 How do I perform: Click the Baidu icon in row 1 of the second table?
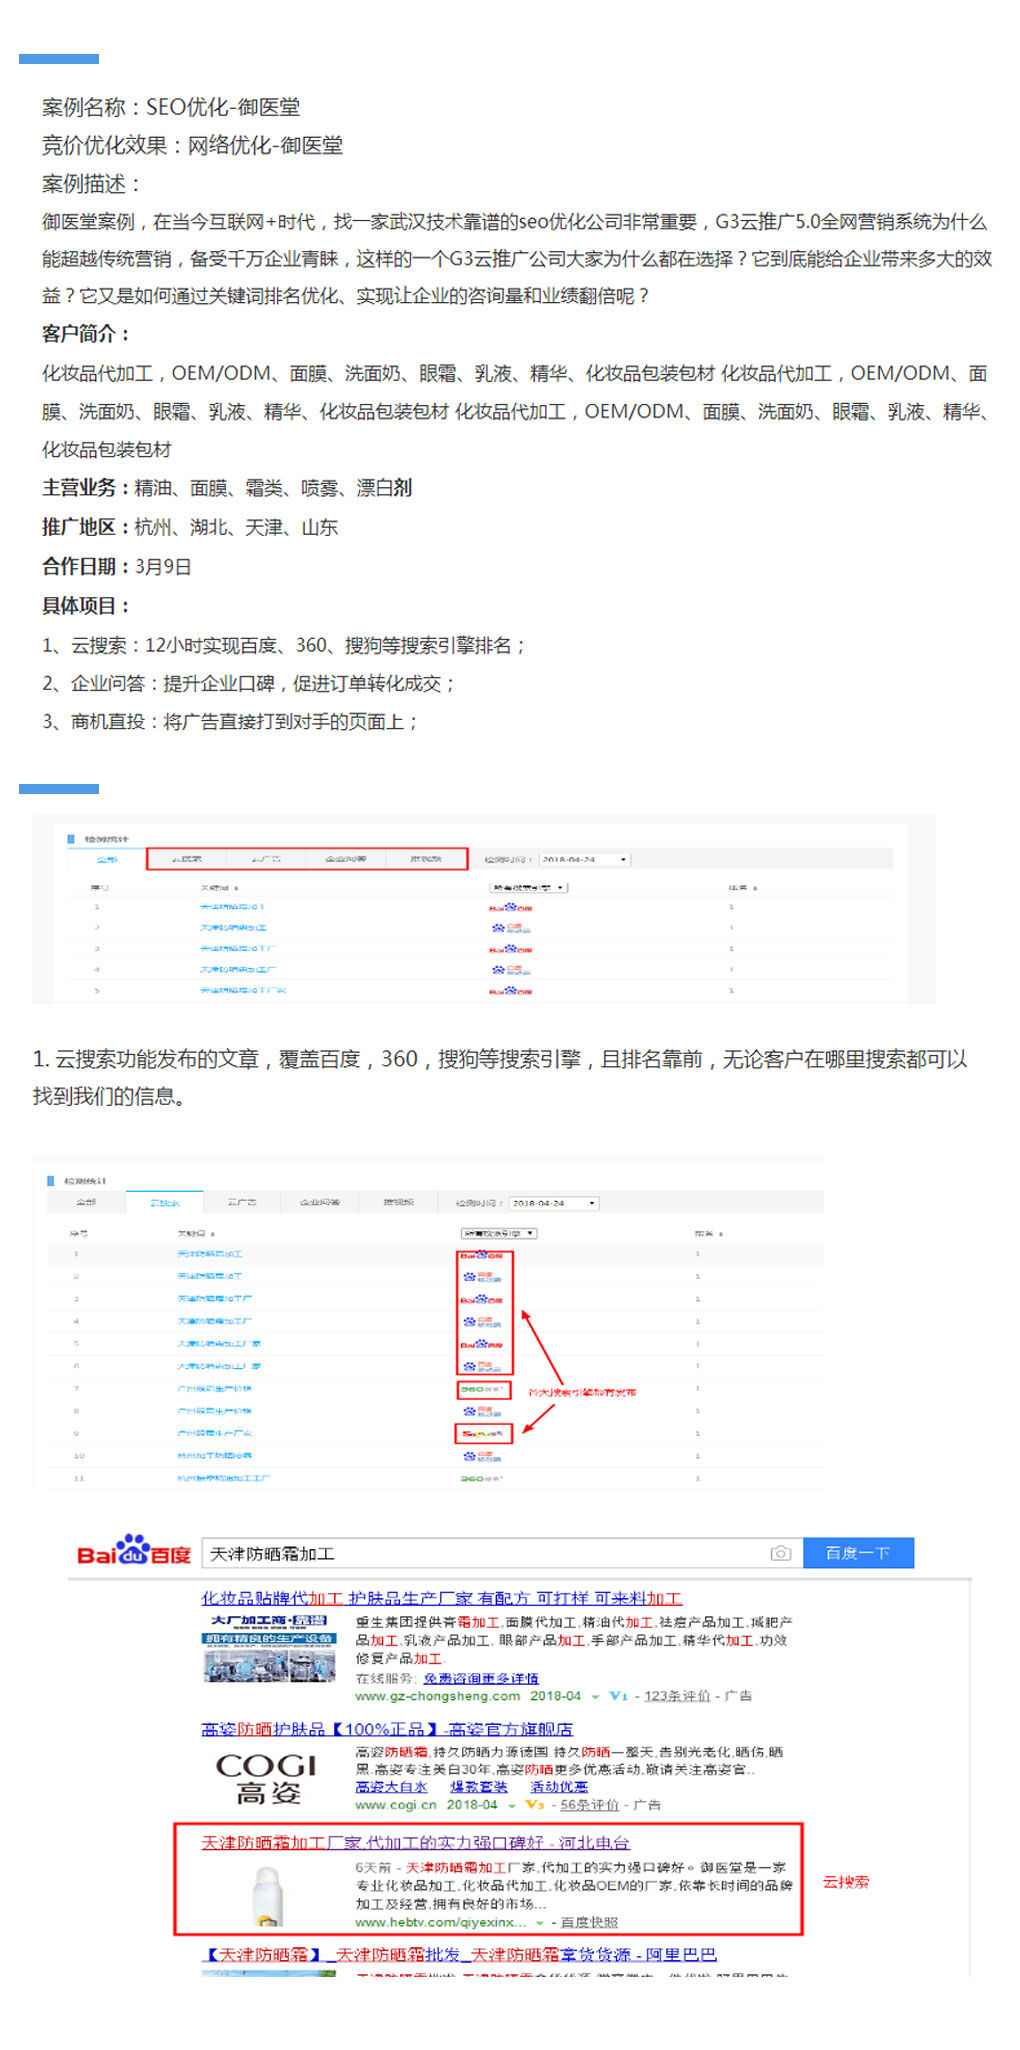point(482,1254)
